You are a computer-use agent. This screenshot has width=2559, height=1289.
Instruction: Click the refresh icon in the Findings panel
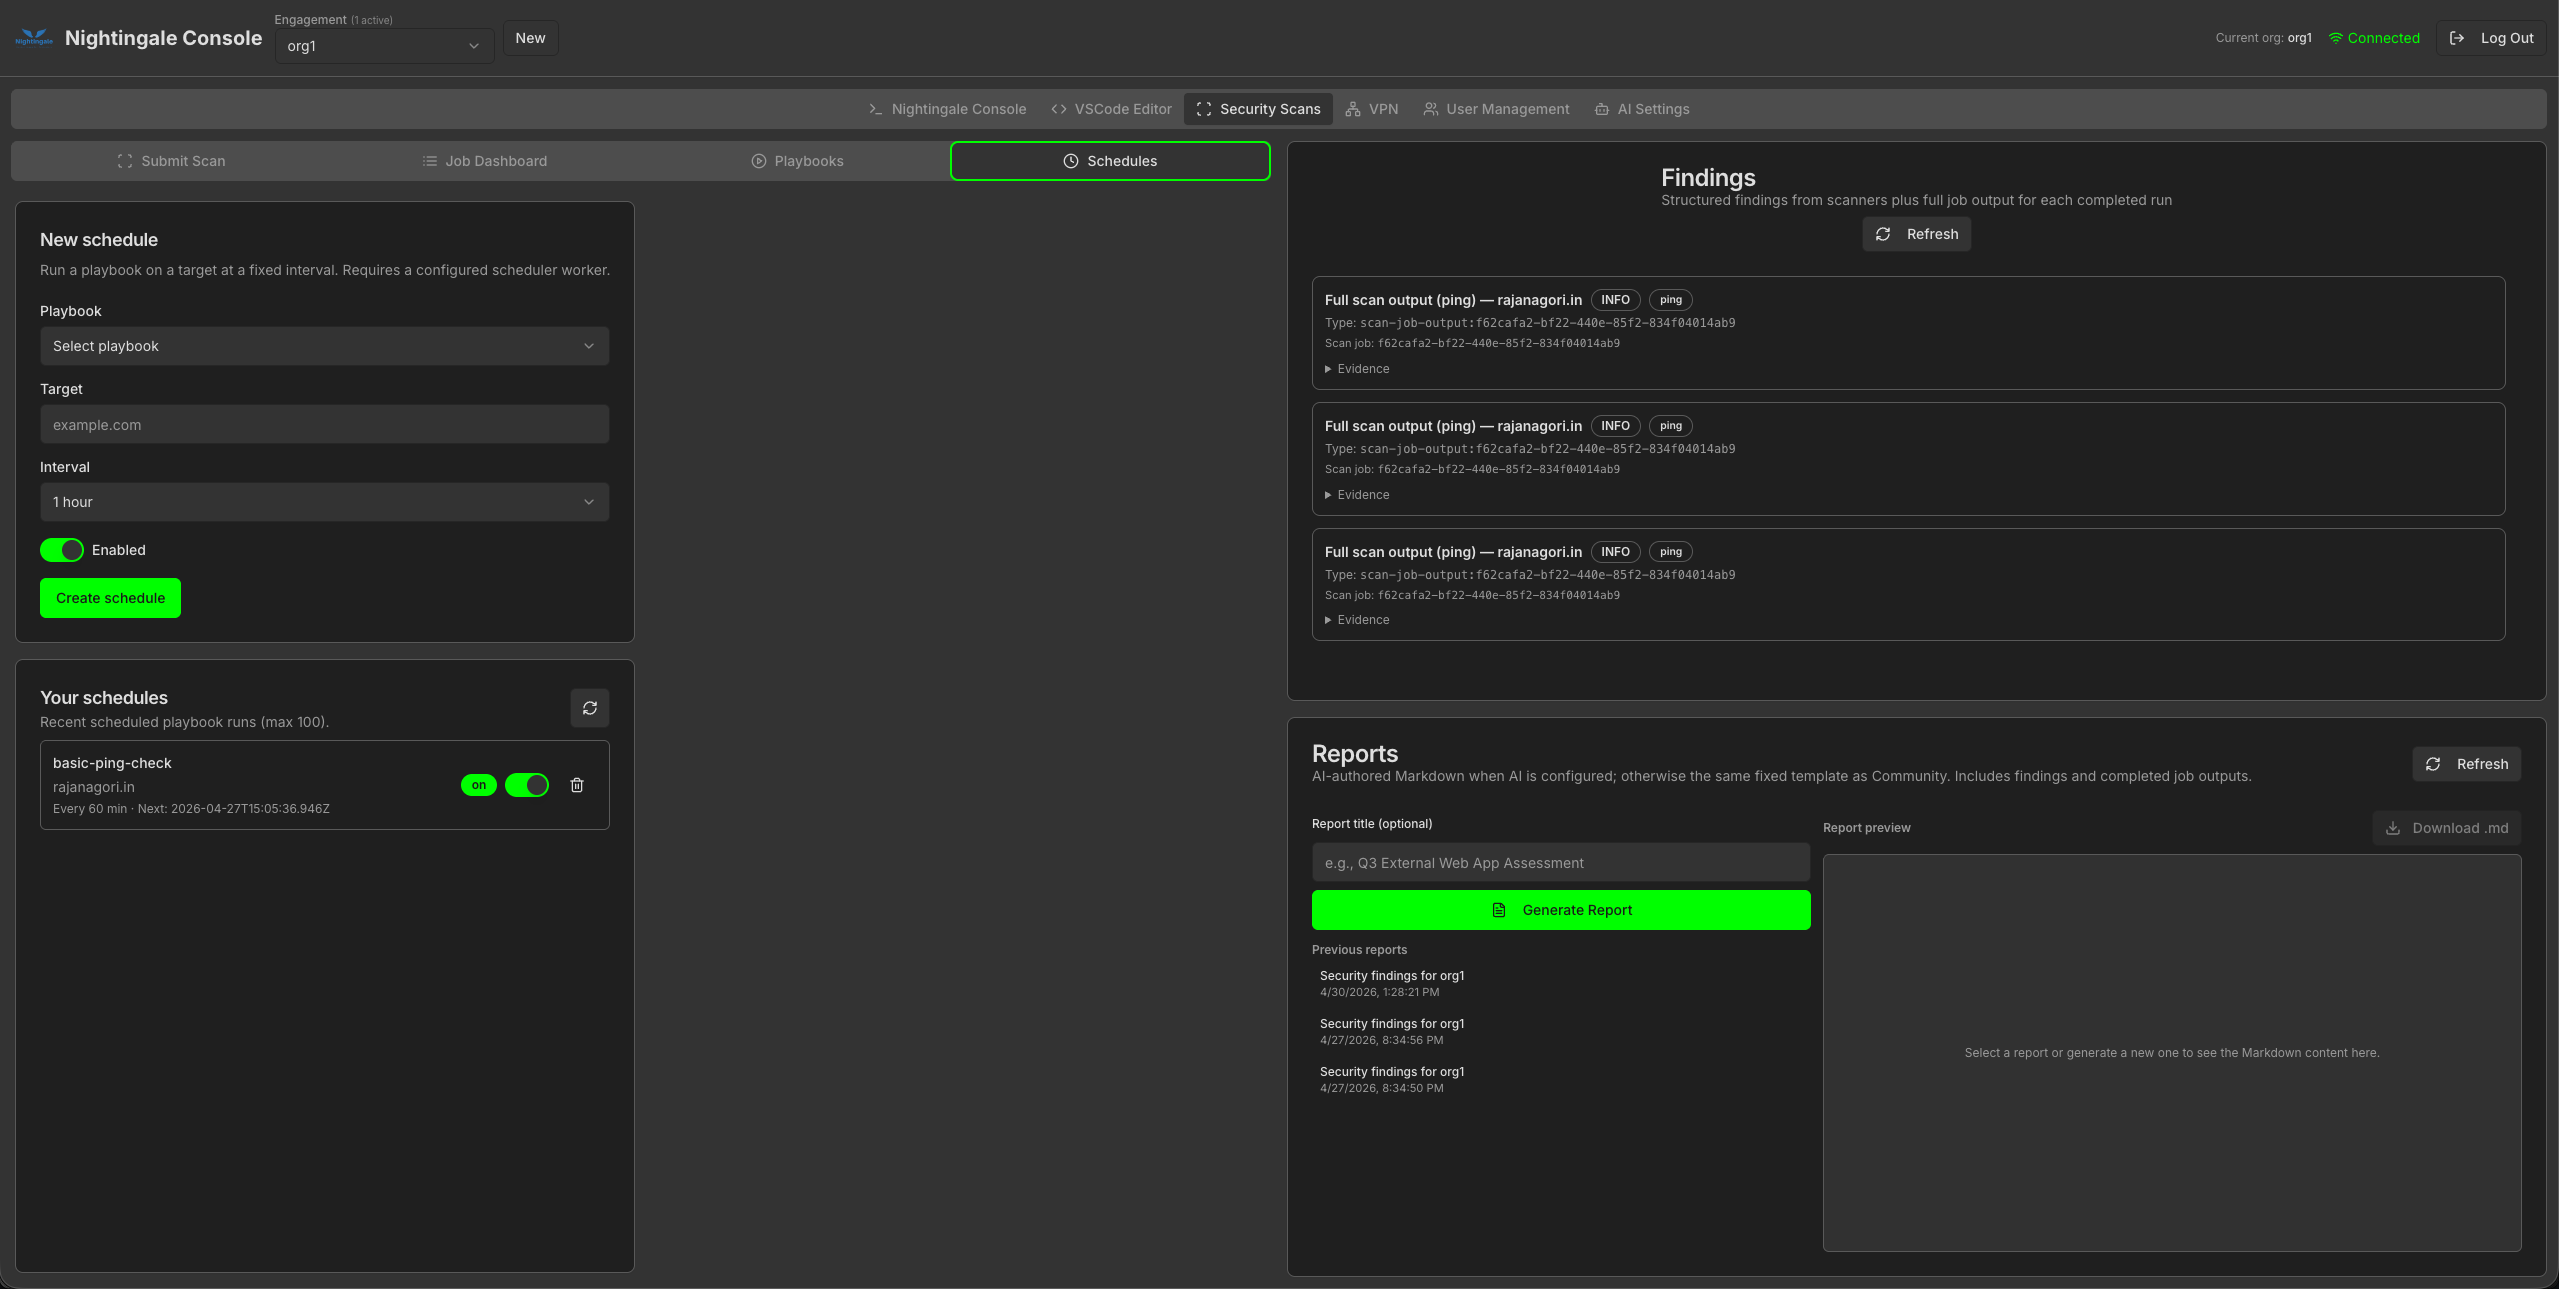(x=1882, y=234)
